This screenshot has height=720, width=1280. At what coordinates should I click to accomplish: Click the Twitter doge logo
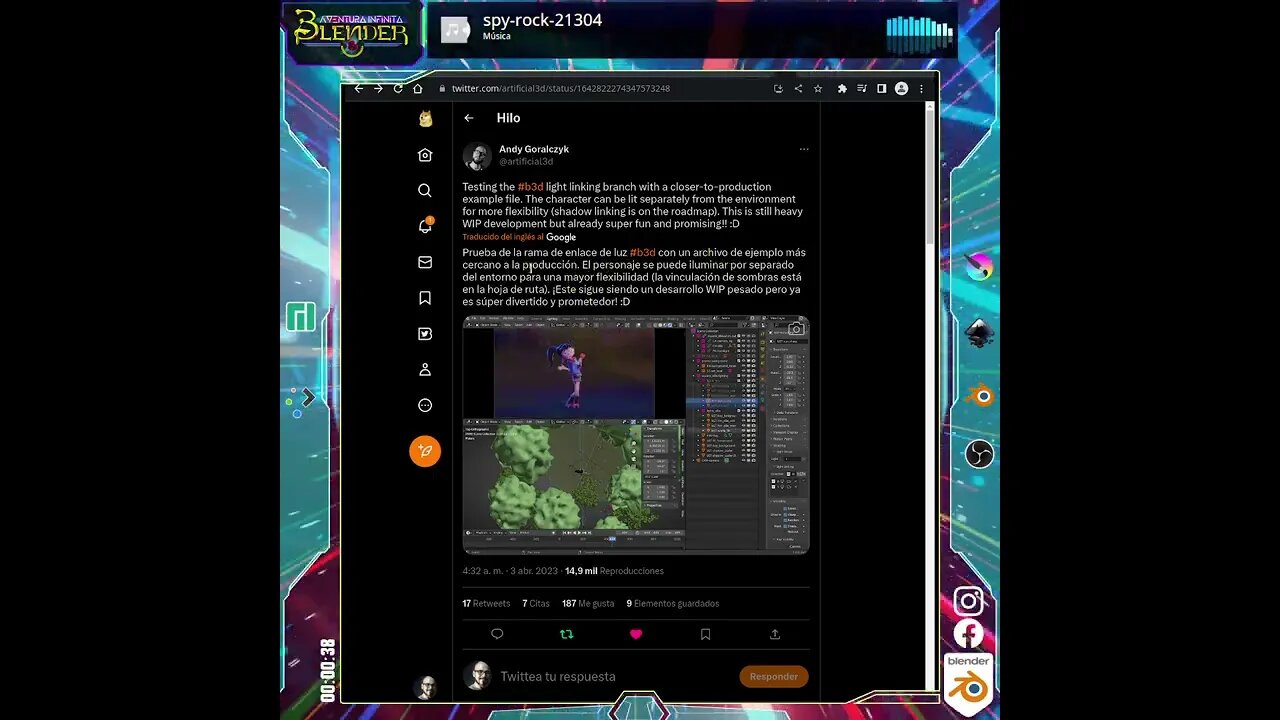coord(425,119)
